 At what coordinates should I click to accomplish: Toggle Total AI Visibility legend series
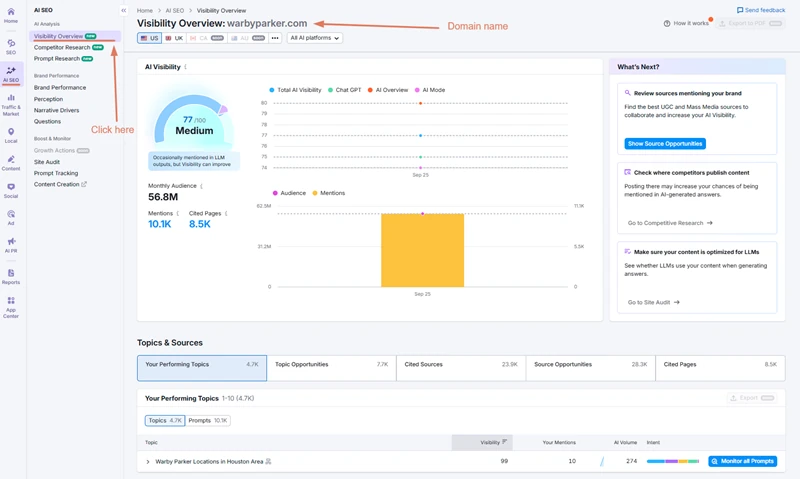click(x=295, y=90)
